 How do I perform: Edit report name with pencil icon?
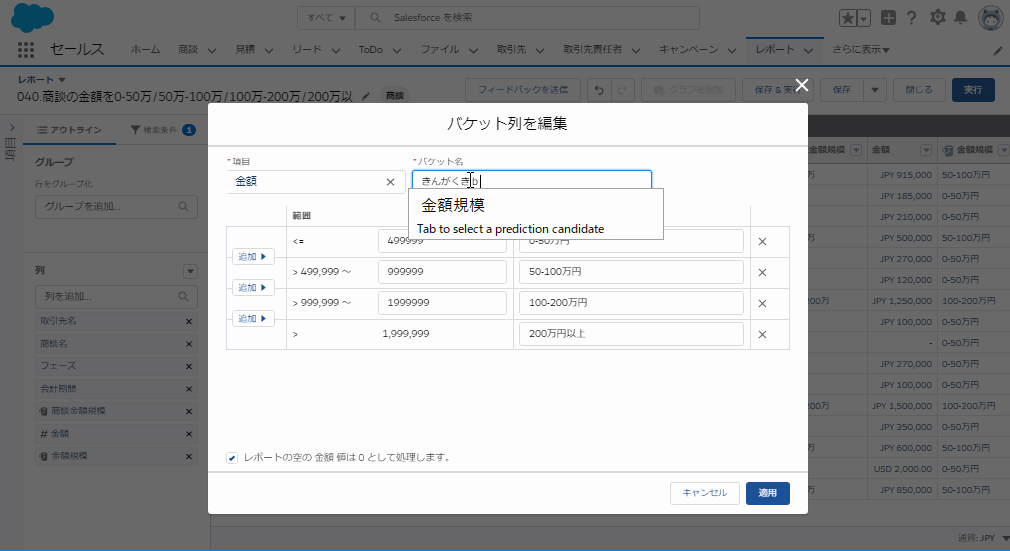tap(366, 96)
